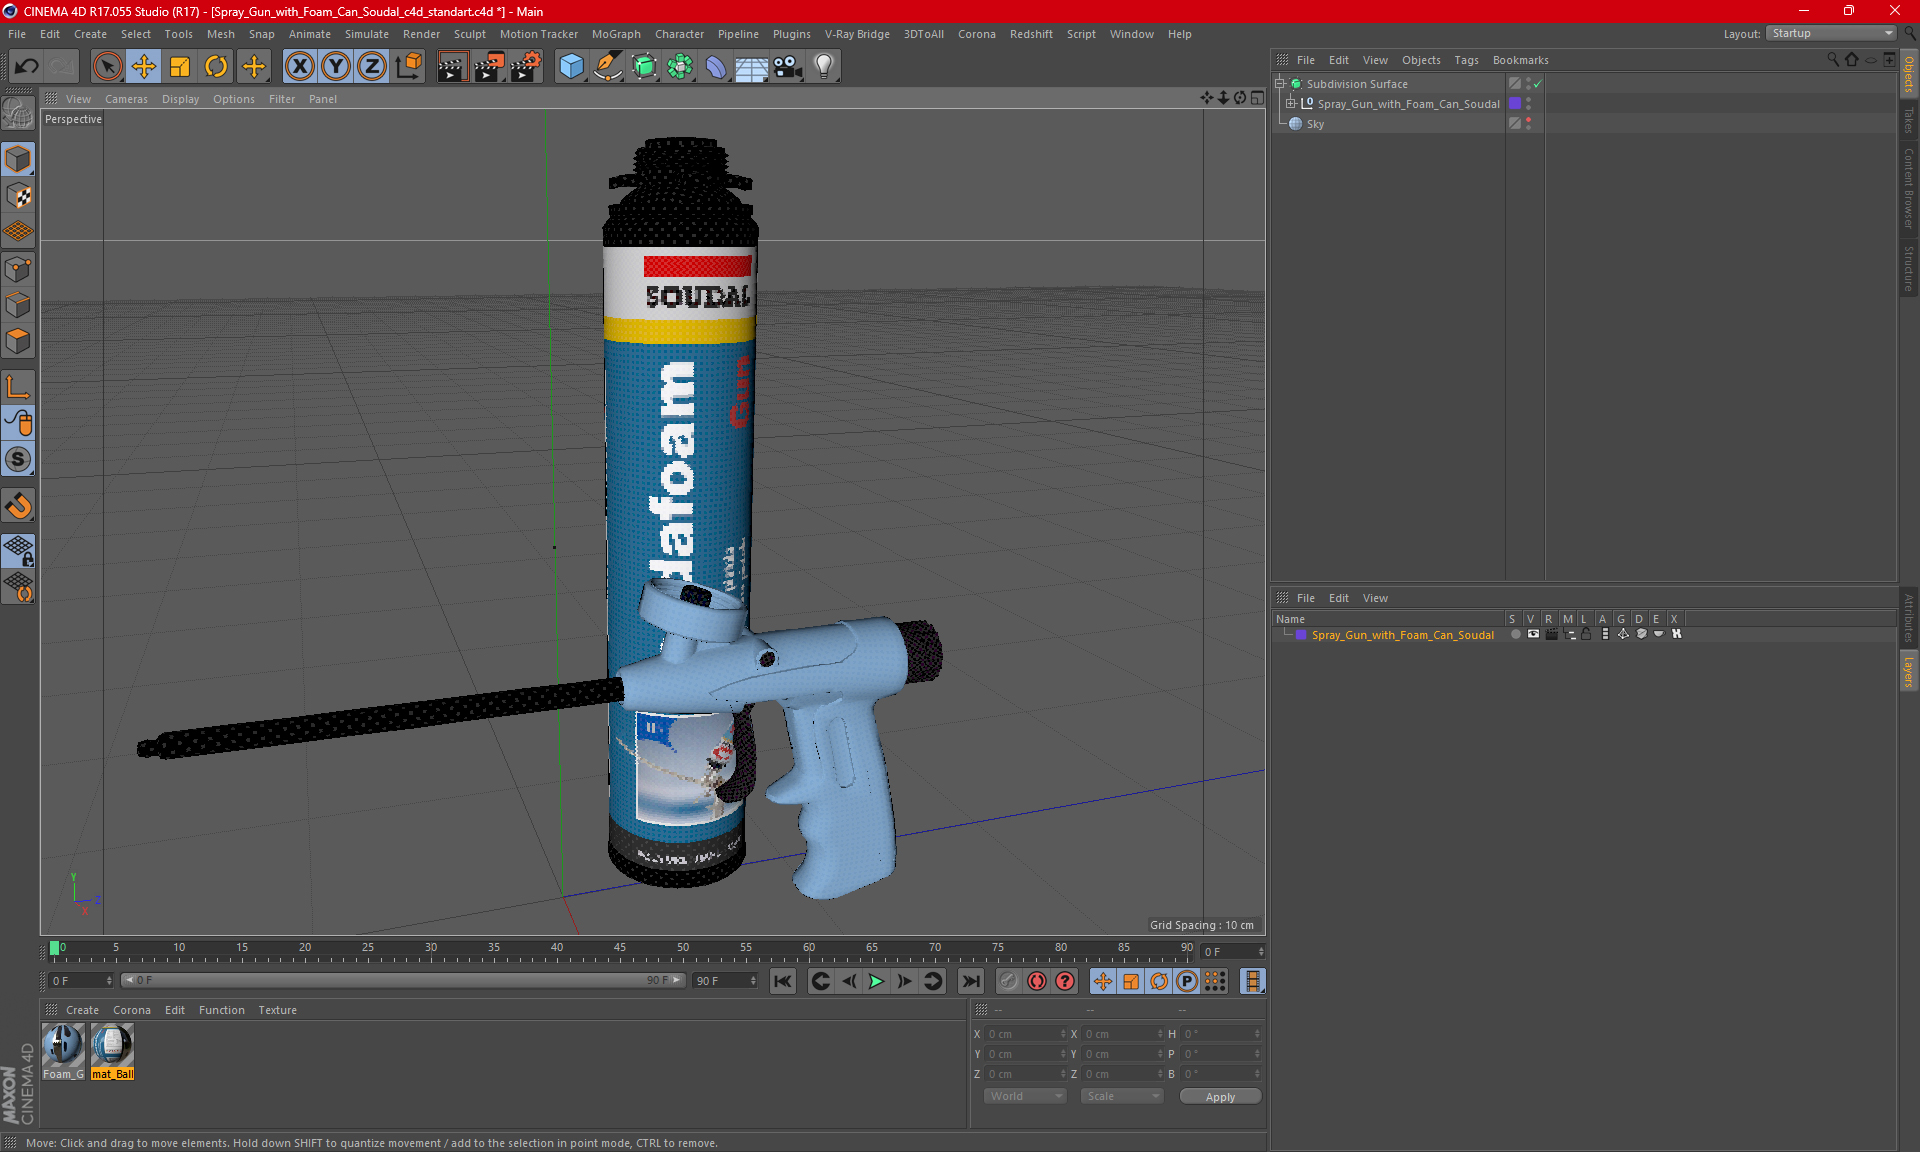
Task: Toggle the Snap enable icon
Action: pos(18,459)
